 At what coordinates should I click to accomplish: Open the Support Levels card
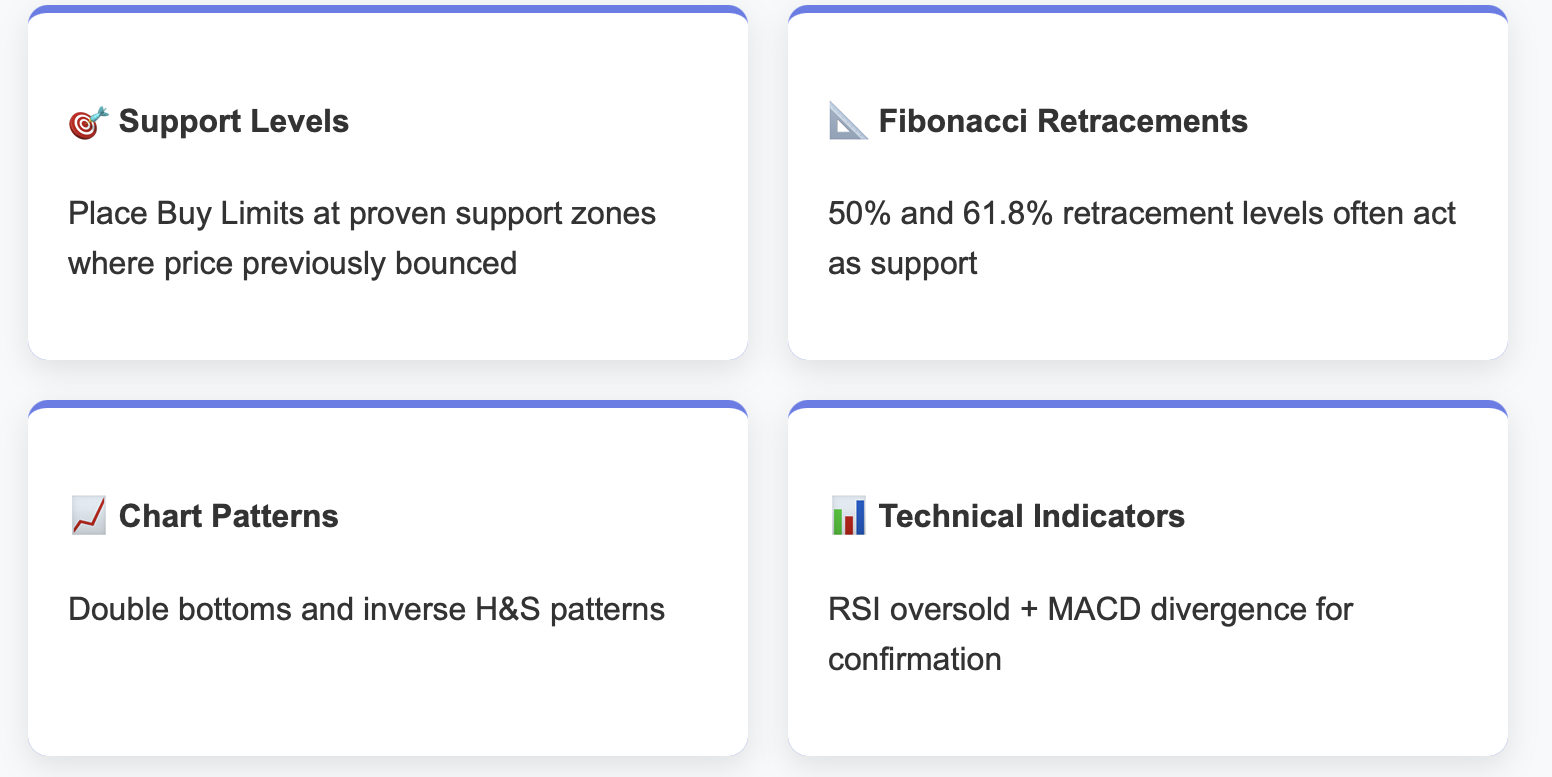tap(388, 183)
